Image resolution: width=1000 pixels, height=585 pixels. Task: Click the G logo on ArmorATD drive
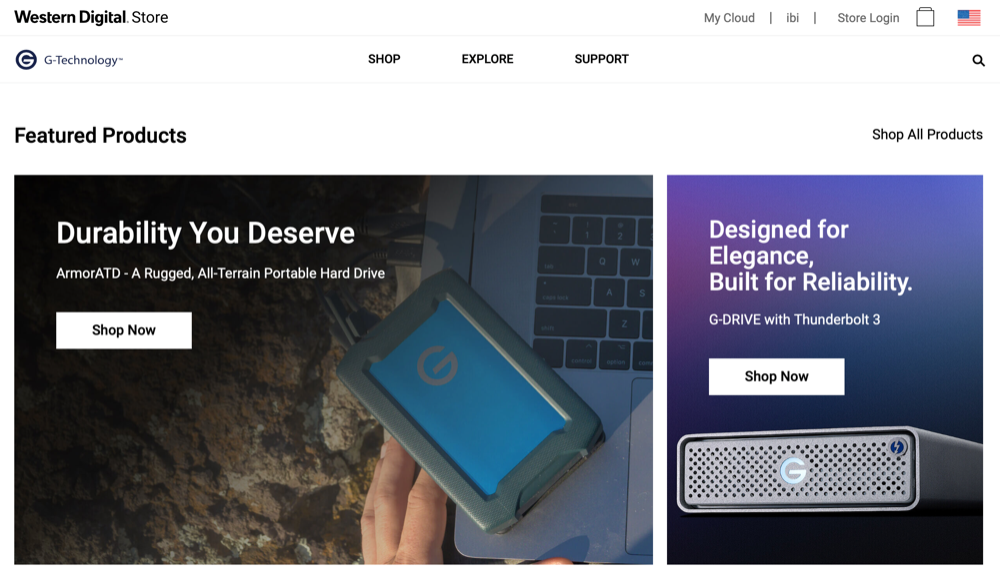pos(438,365)
